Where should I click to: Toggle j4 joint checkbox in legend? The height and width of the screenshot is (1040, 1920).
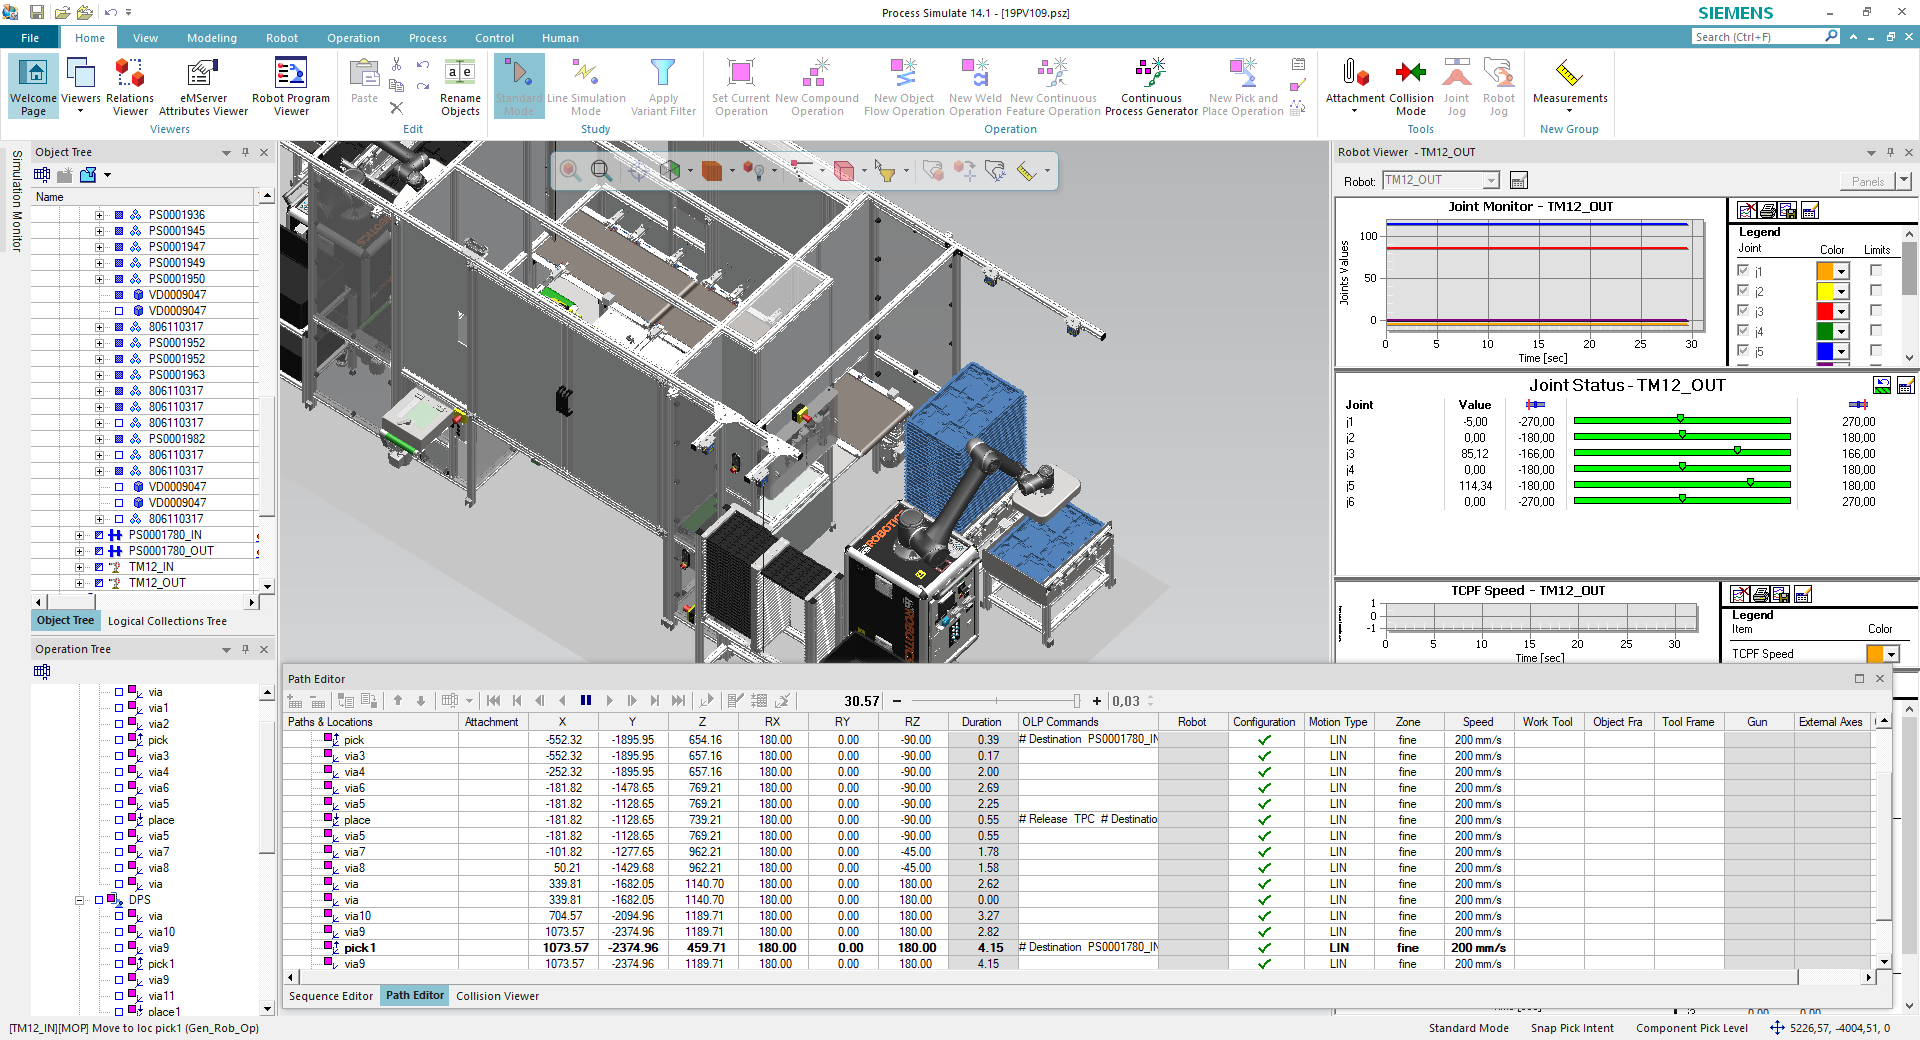click(1743, 331)
